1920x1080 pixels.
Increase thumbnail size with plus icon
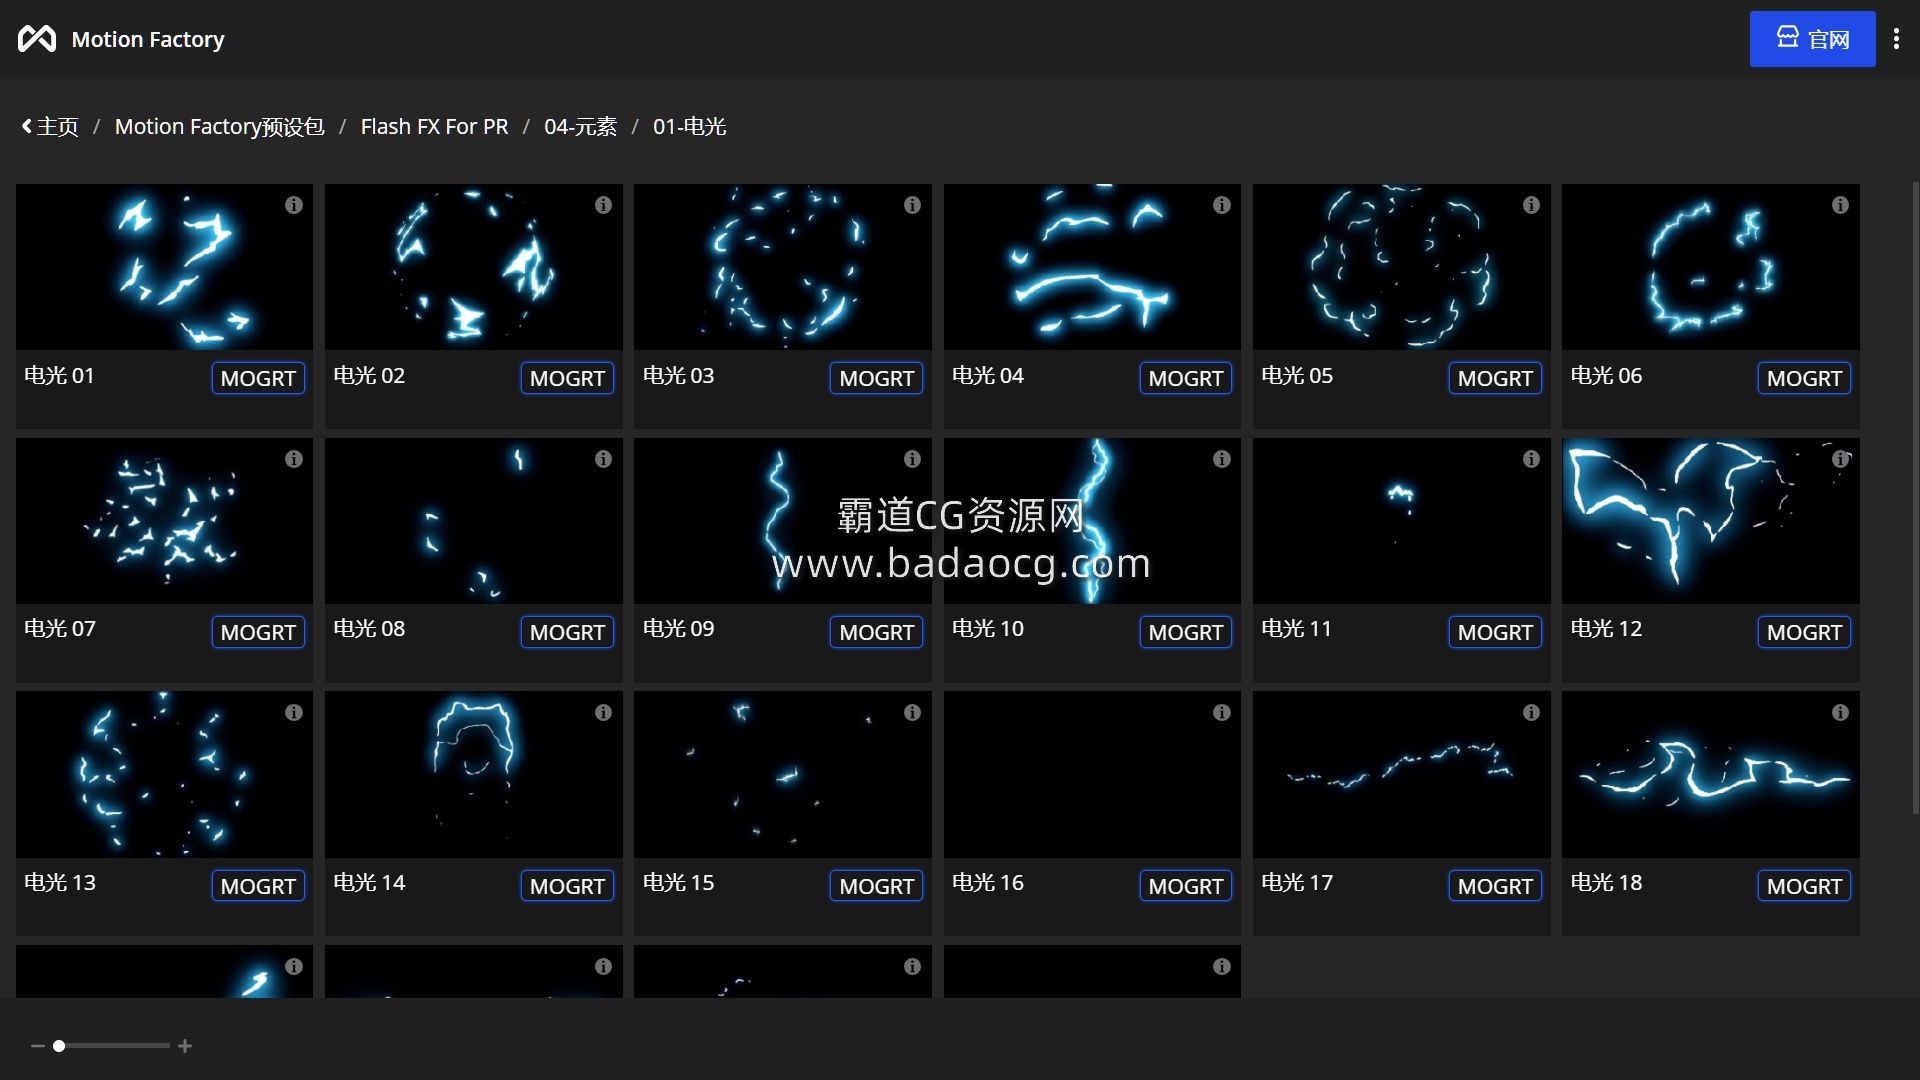point(185,1046)
